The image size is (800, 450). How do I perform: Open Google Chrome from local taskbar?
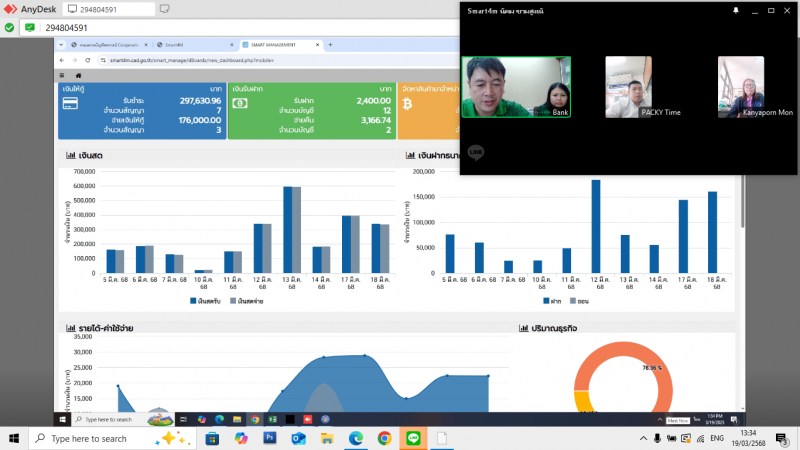tap(385, 438)
